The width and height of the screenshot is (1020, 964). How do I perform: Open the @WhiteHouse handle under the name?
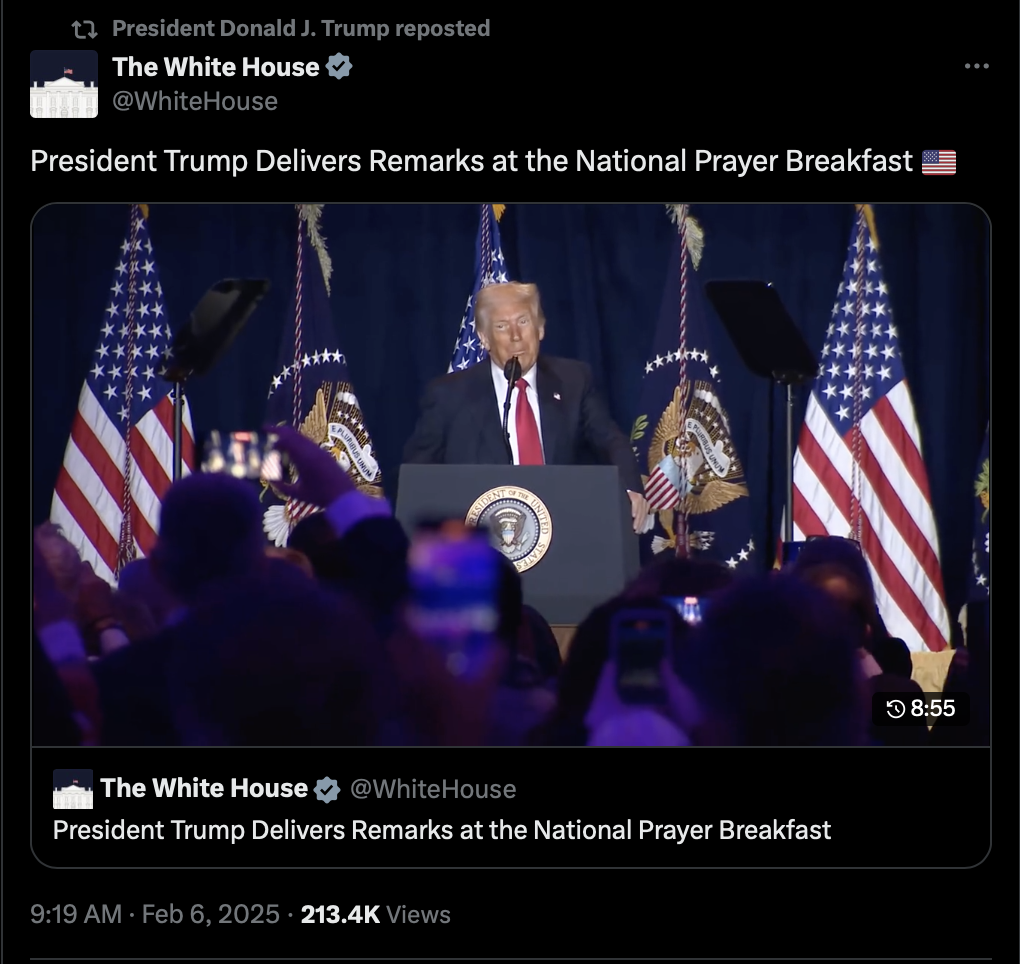click(195, 101)
